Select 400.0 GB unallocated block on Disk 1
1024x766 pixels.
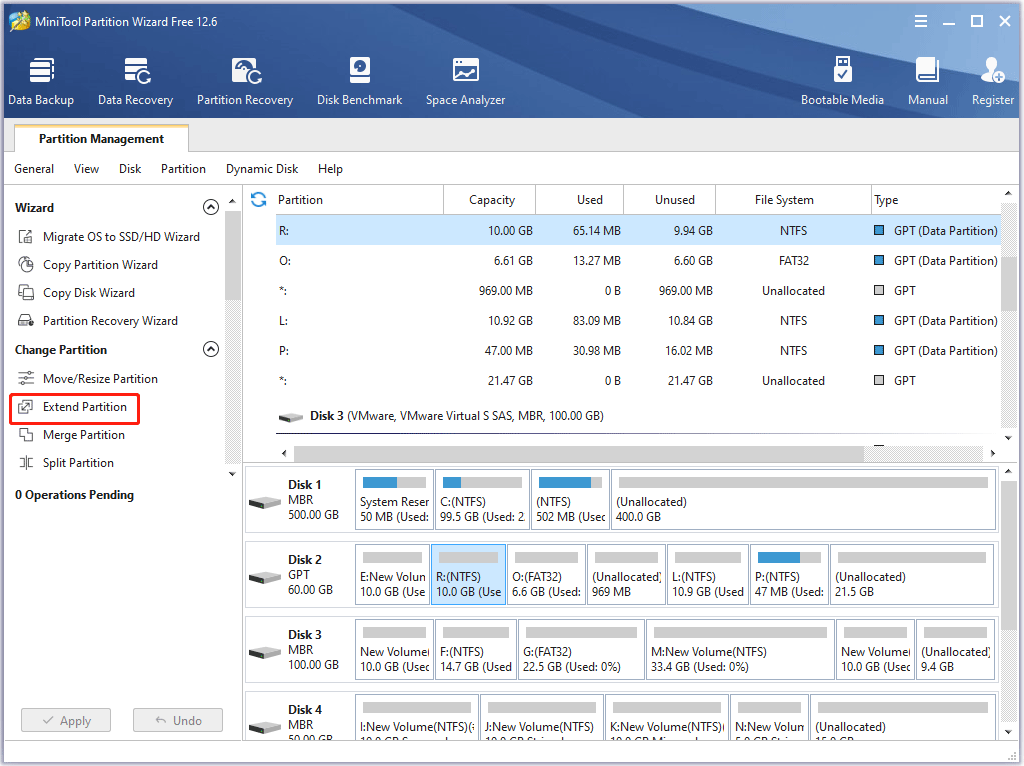(x=803, y=500)
